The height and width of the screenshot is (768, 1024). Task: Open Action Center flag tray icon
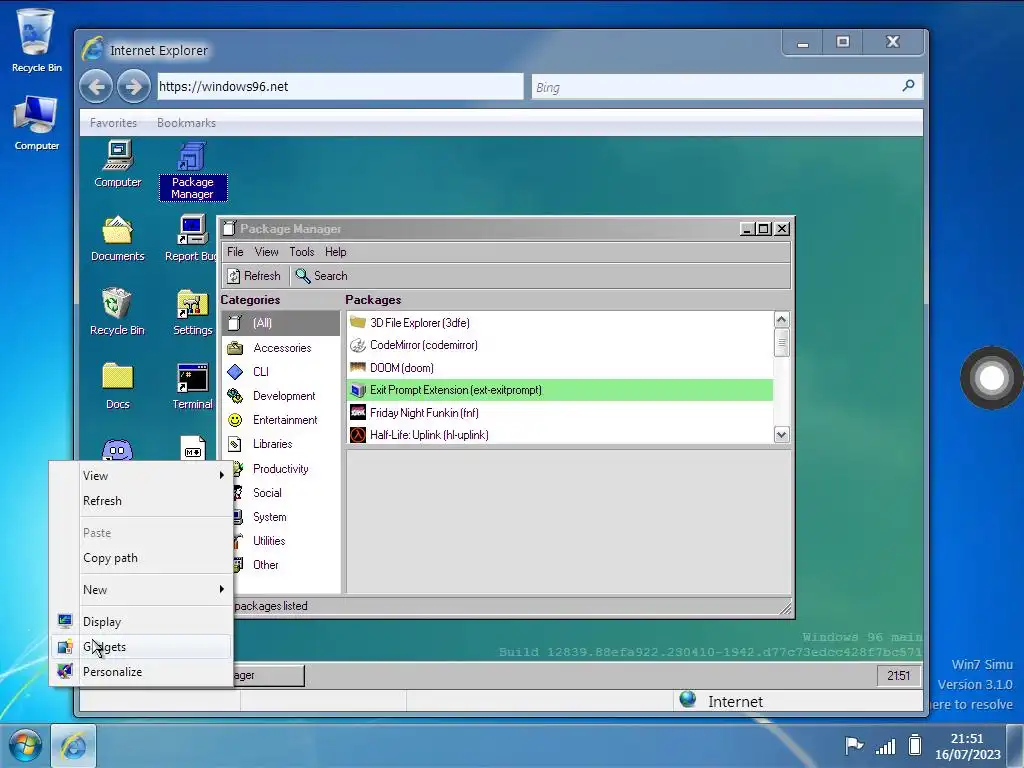point(854,745)
